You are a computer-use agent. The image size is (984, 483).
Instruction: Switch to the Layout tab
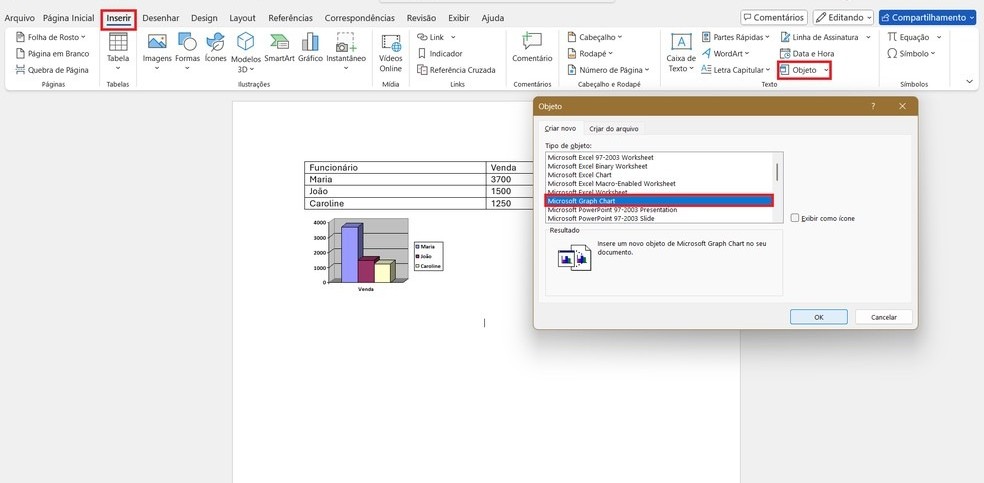pyautogui.click(x=242, y=18)
